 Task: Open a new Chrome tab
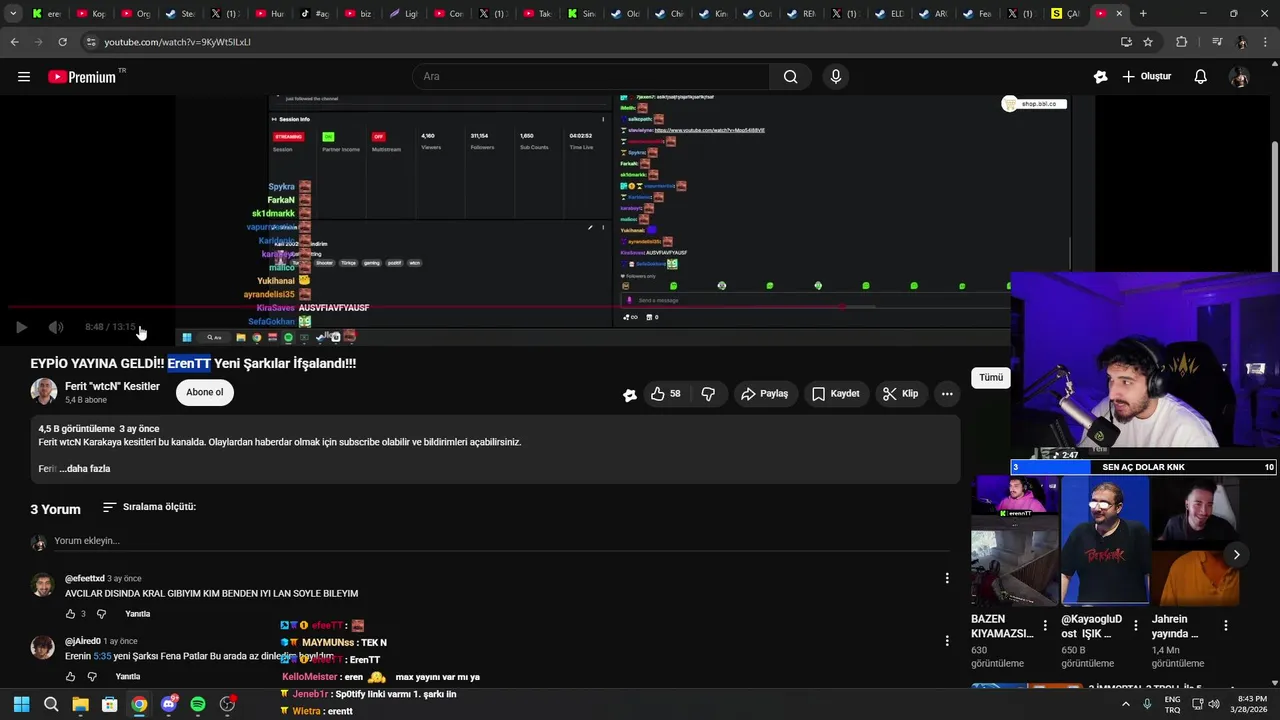(1143, 14)
